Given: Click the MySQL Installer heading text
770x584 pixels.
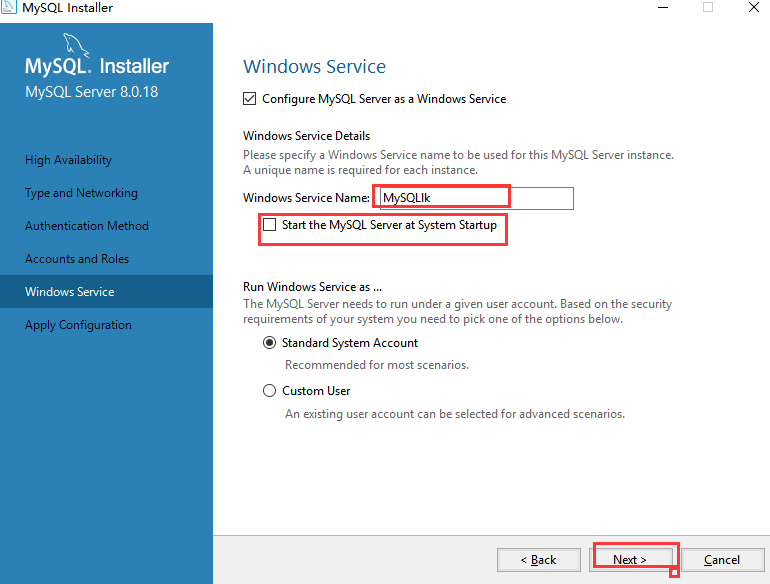Looking at the screenshot, I should 97,66.
